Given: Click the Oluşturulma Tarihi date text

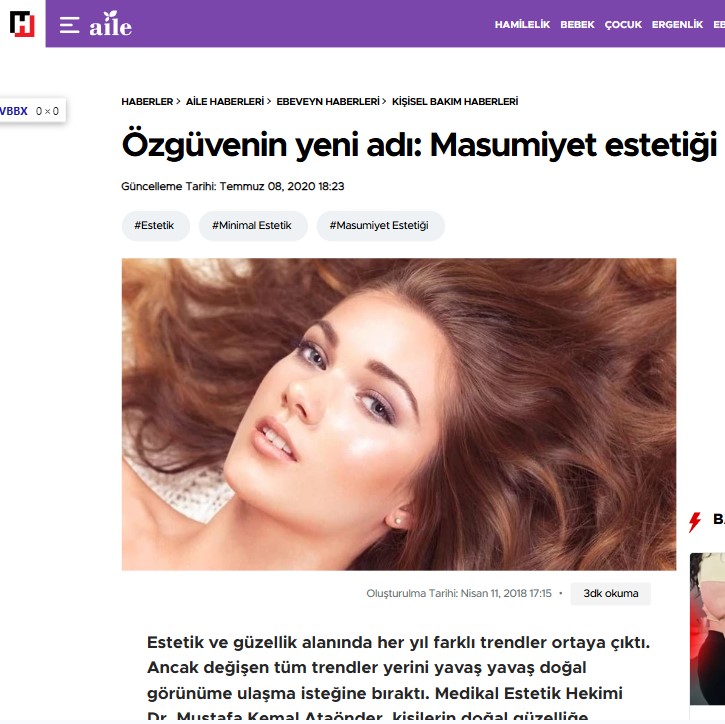Looking at the screenshot, I should [459, 593].
